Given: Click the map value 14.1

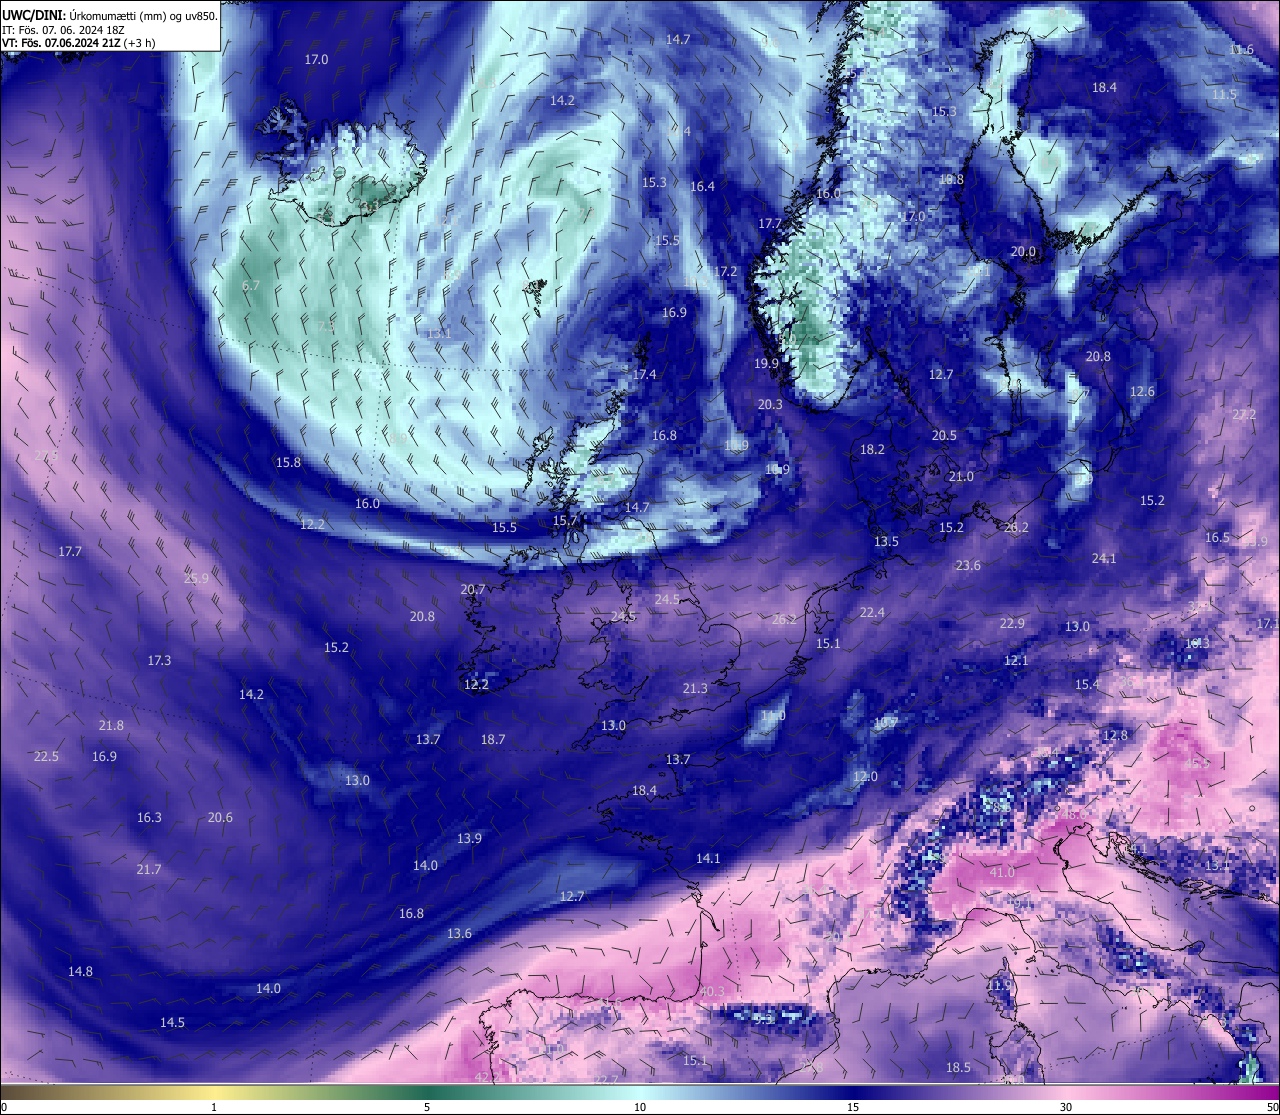Looking at the screenshot, I should (708, 858).
